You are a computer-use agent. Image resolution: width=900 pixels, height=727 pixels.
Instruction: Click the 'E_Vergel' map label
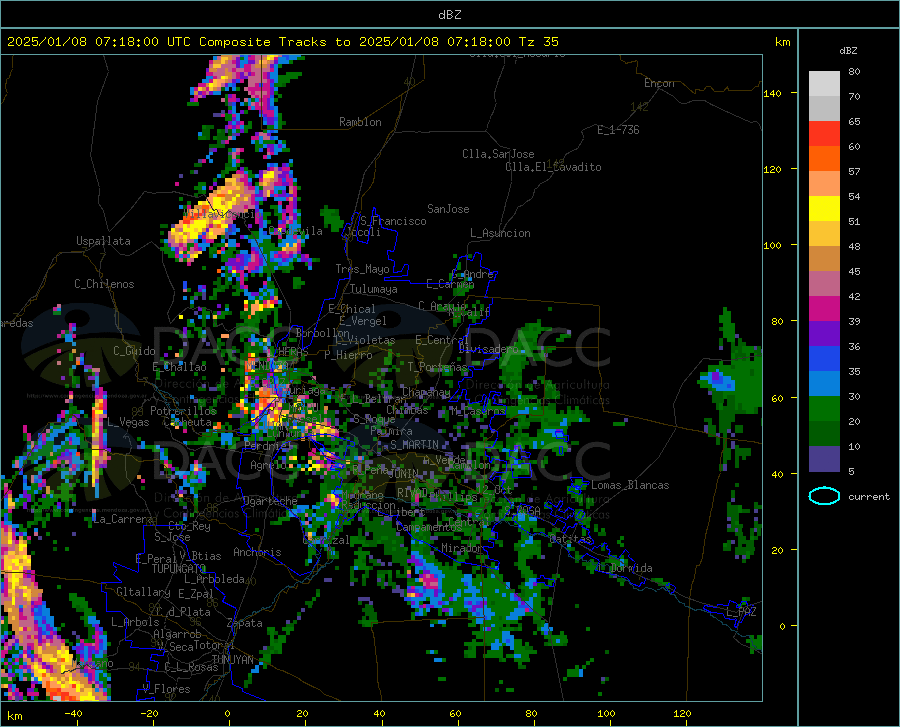[x=363, y=321]
